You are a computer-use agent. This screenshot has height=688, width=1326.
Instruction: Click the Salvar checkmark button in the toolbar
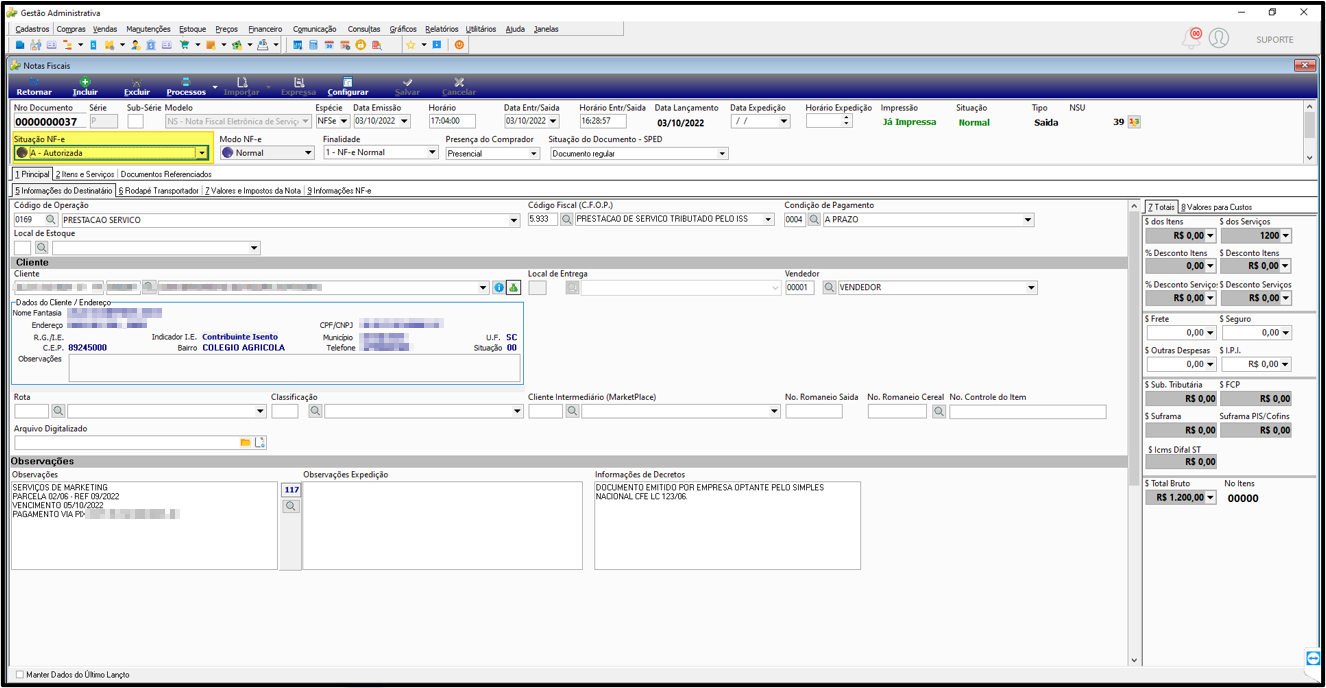click(x=407, y=87)
